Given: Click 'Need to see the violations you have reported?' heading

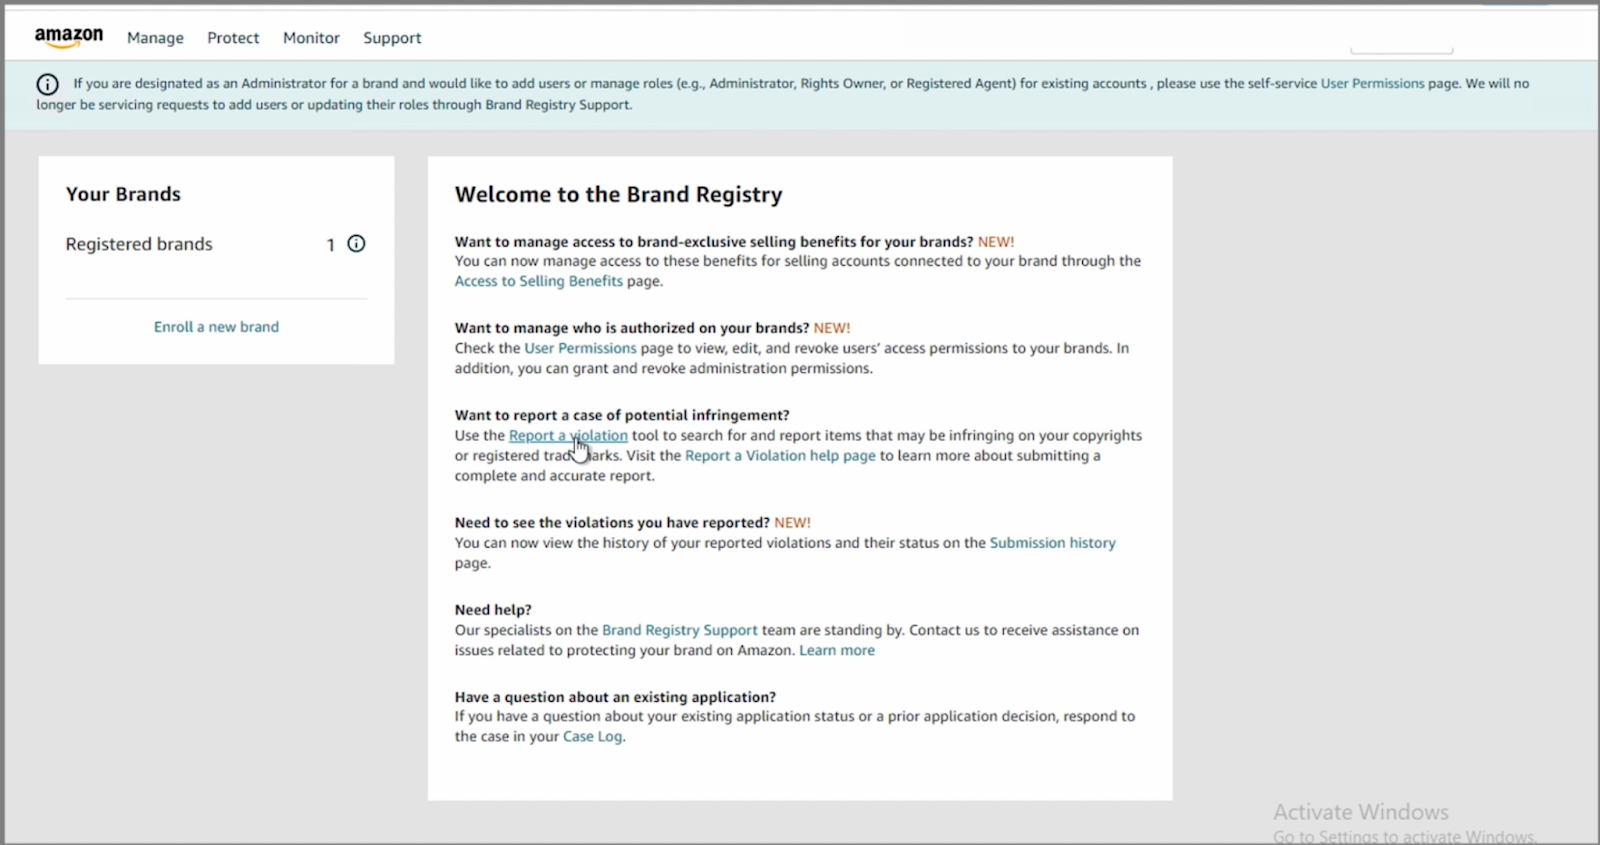Looking at the screenshot, I should 612,522.
